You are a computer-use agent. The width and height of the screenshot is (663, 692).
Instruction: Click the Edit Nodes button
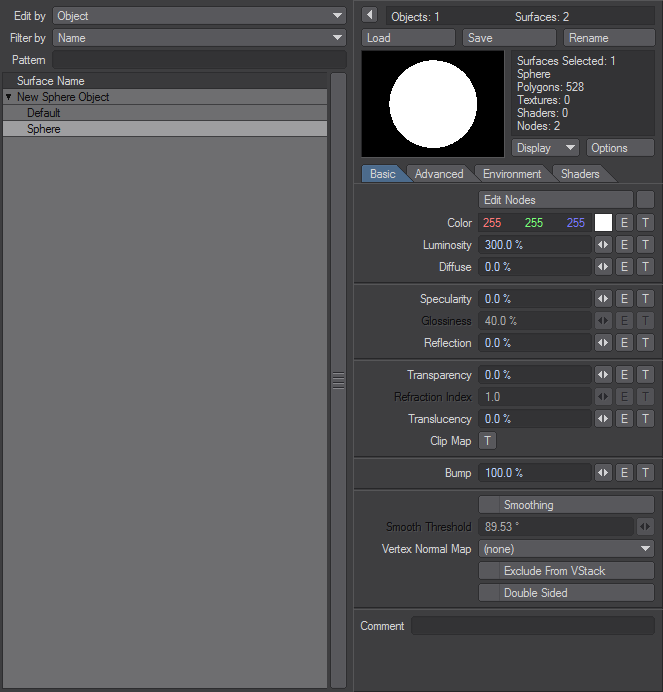coord(556,200)
